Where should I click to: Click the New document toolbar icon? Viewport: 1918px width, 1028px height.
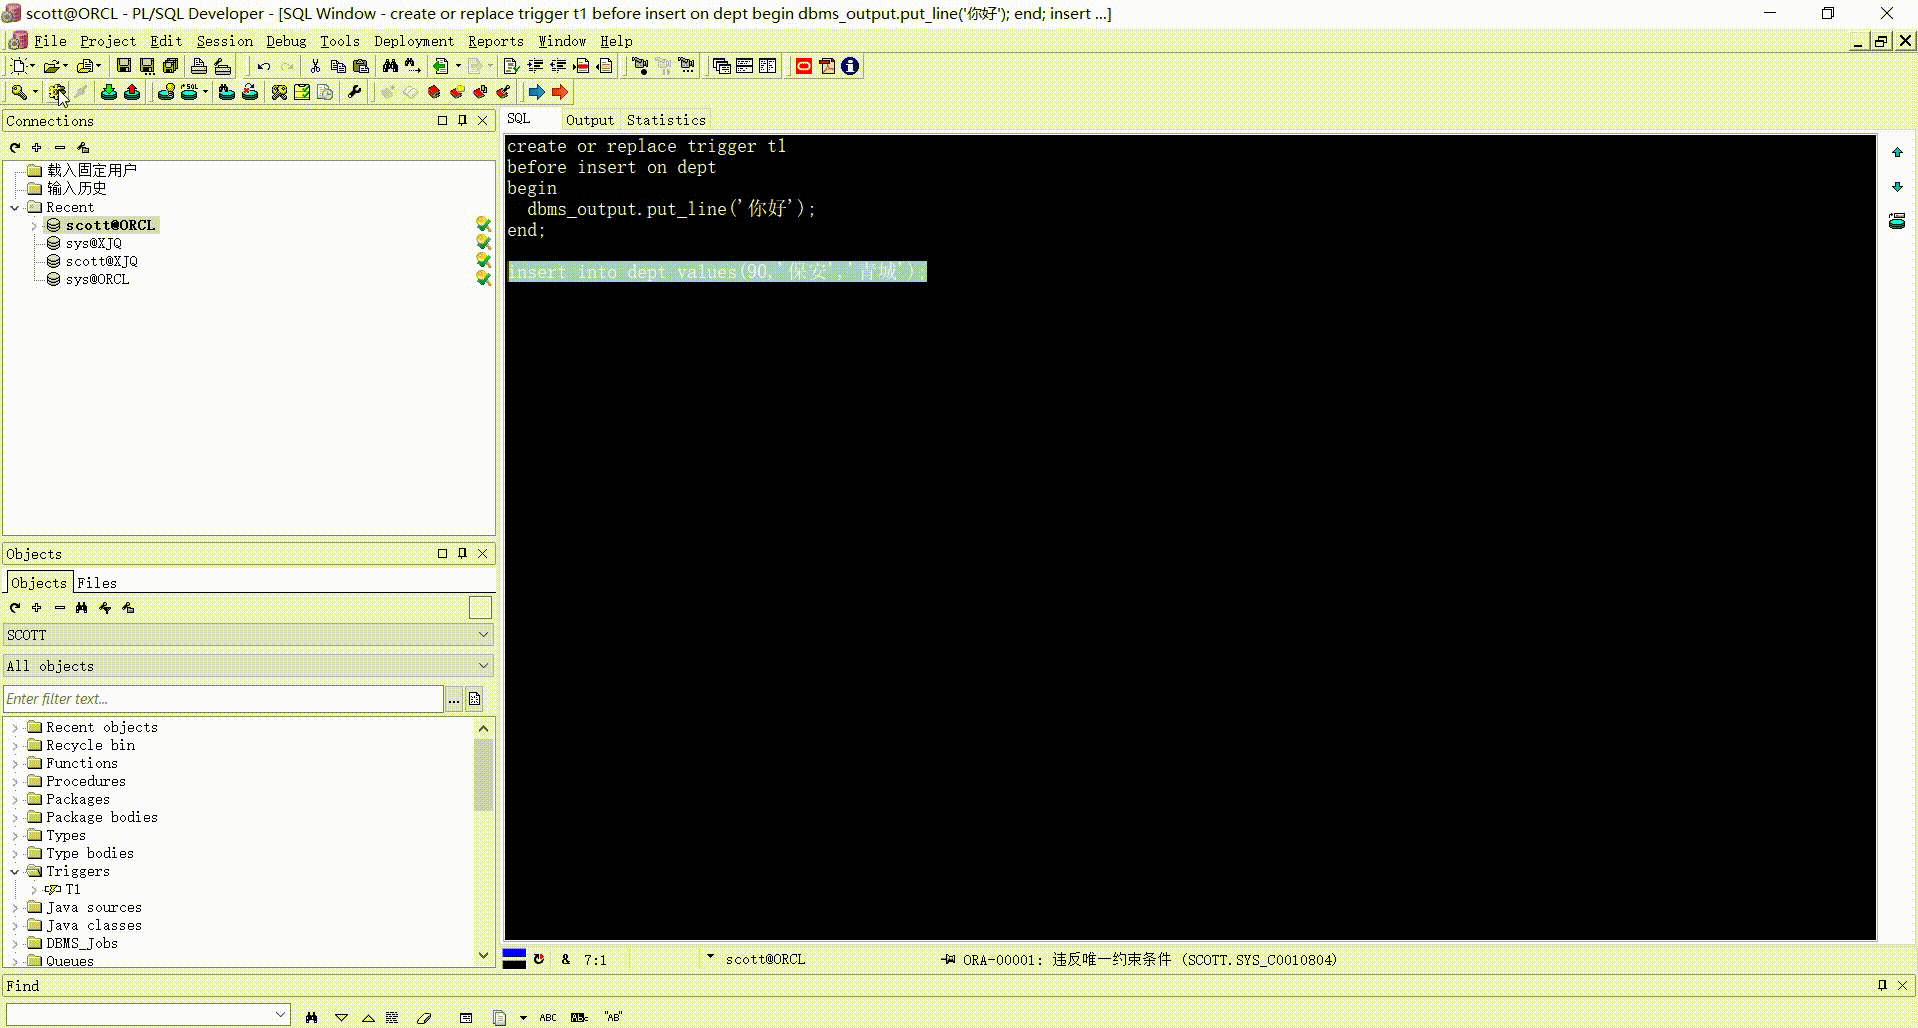coord(18,66)
